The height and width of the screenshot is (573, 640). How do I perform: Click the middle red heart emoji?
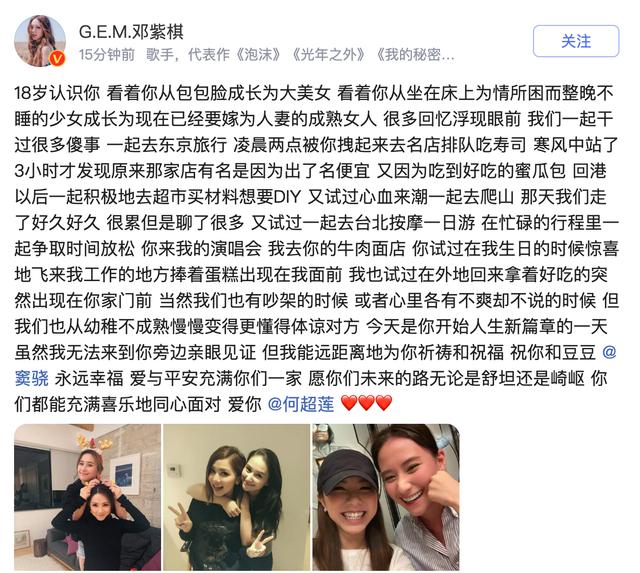(x=366, y=403)
